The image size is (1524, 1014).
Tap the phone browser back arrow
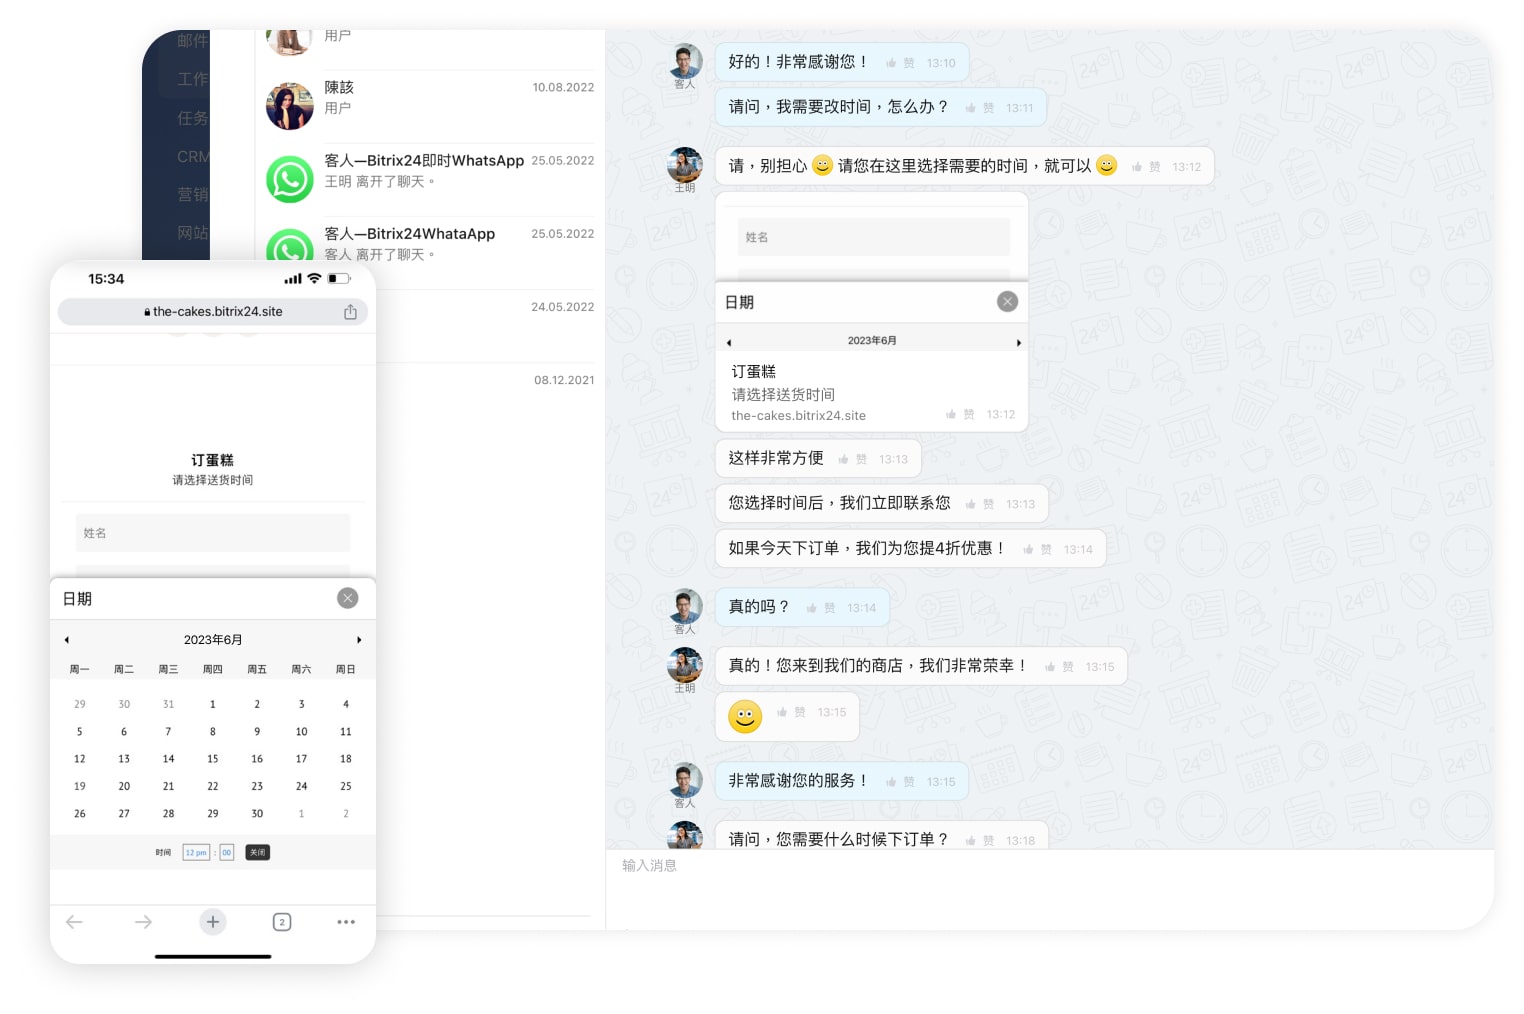[x=74, y=922]
